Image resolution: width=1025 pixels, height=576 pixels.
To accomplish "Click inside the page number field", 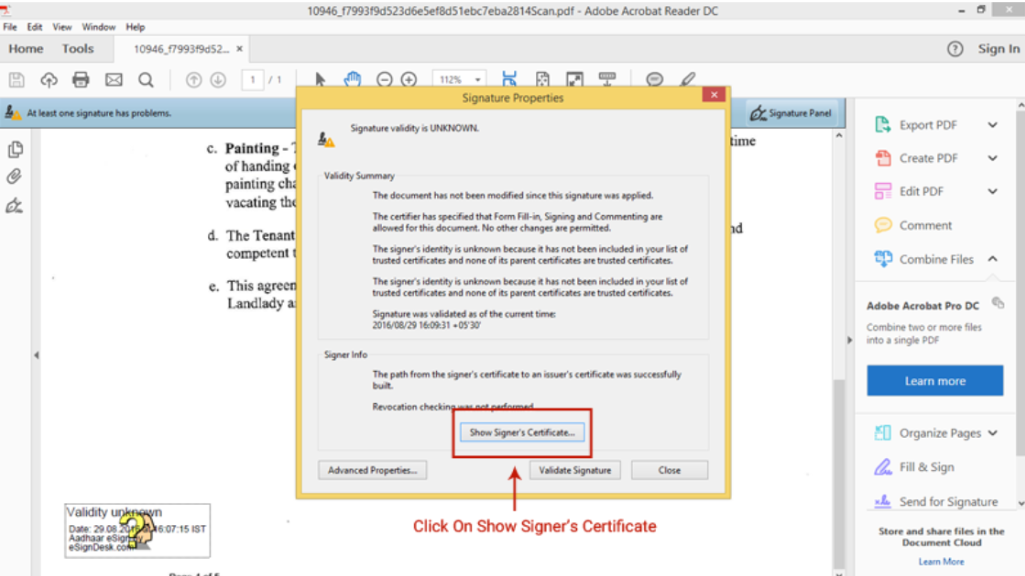I will 252,80.
